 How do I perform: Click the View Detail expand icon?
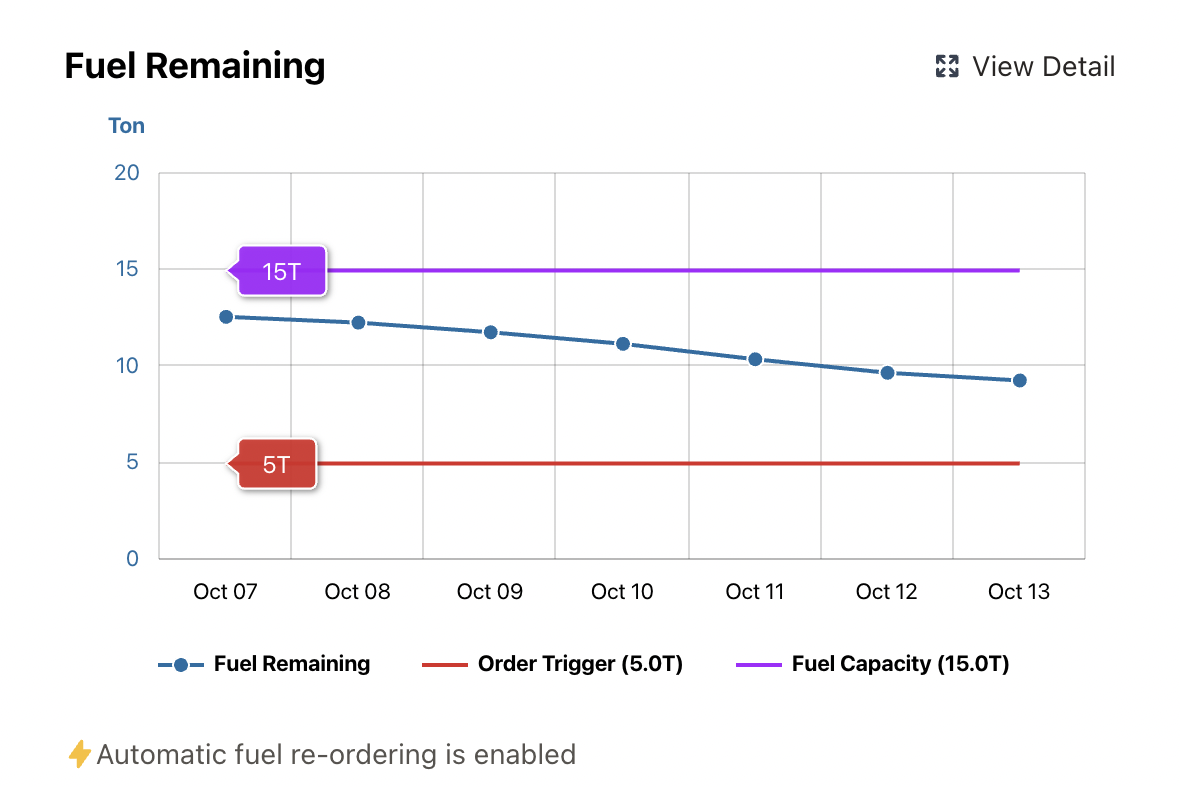click(x=946, y=67)
